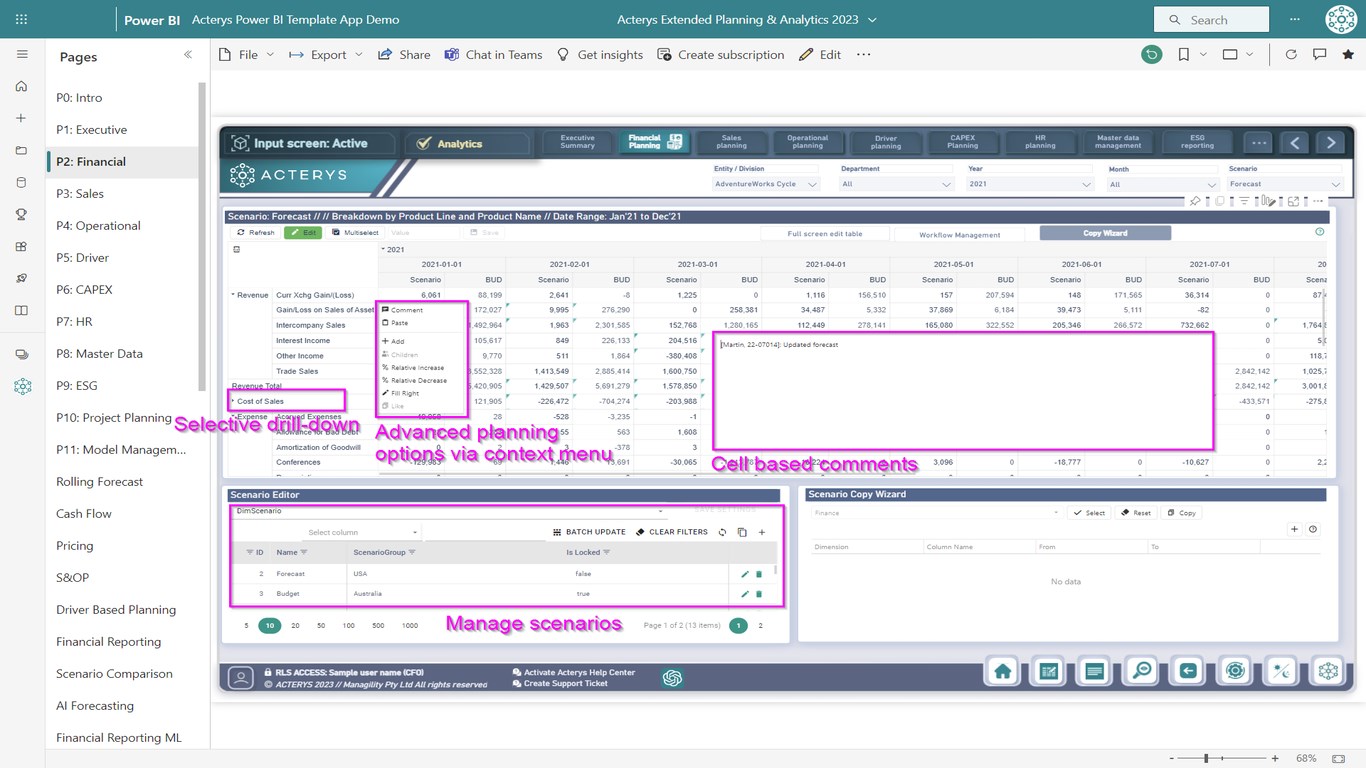
Task: Click the Search box in top bar
Action: click(x=1211, y=19)
